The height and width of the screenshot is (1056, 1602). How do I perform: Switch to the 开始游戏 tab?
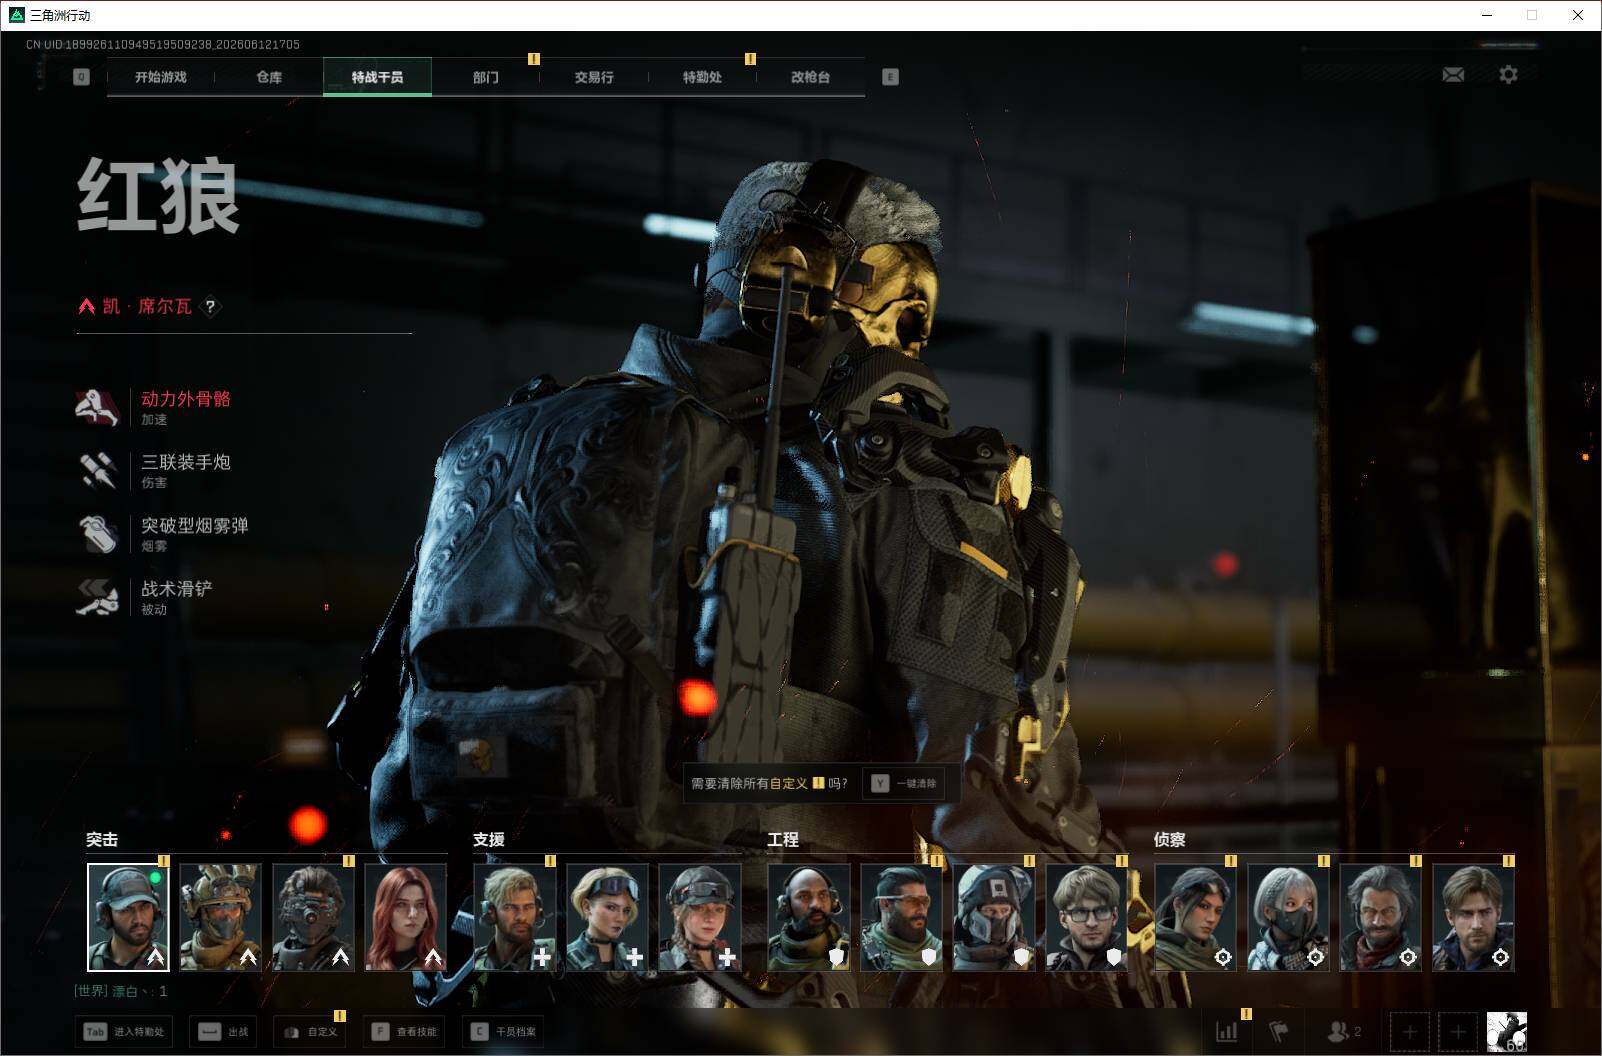click(x=161, y=77)
